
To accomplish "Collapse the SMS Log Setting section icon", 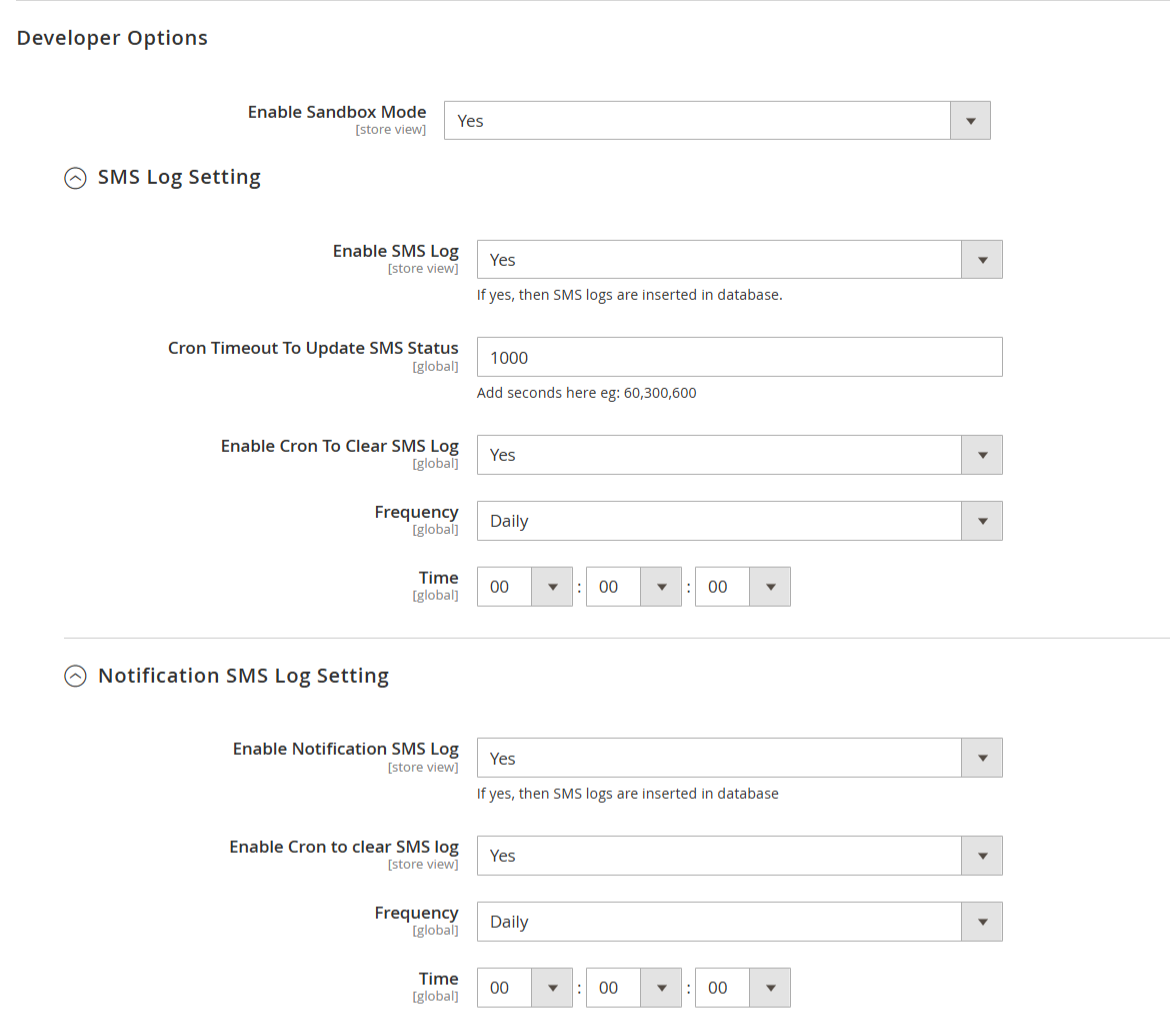I will (75, 178).
